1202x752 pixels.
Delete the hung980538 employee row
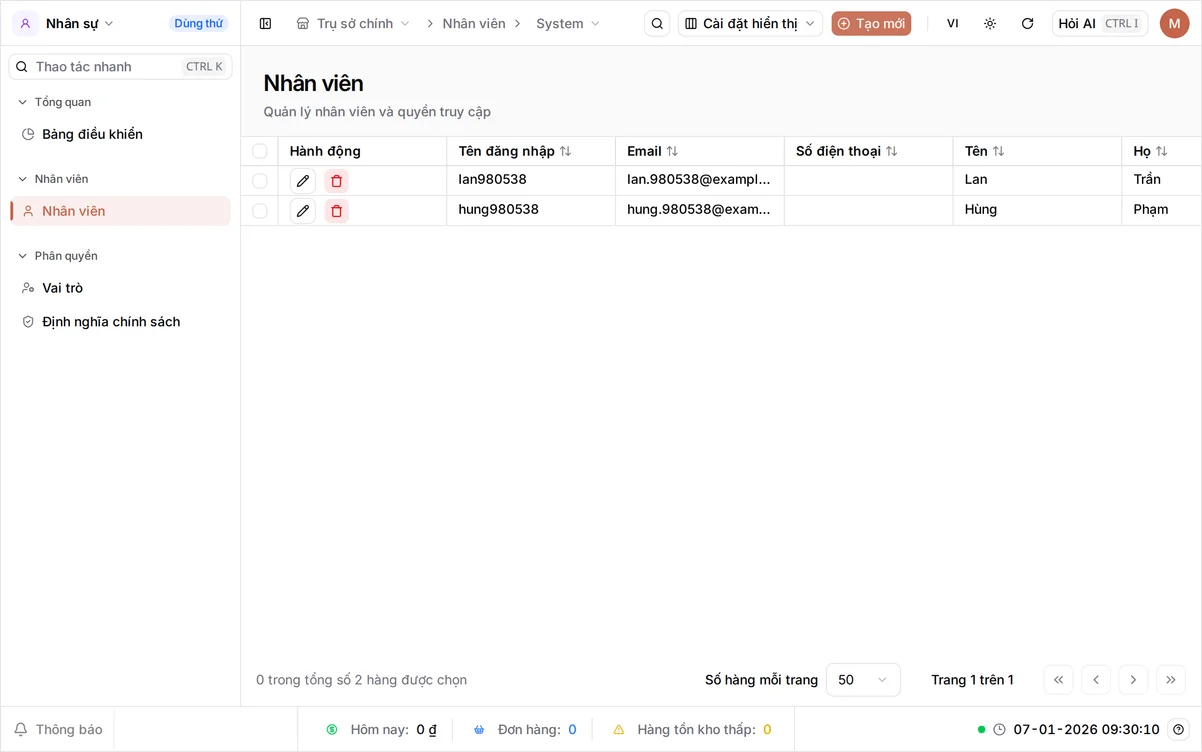[336, 211]
